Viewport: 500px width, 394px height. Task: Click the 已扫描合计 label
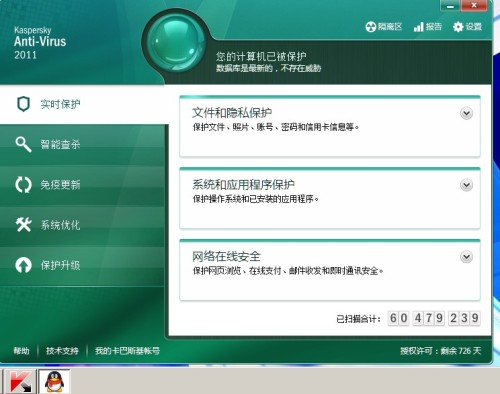coord(358,319)
